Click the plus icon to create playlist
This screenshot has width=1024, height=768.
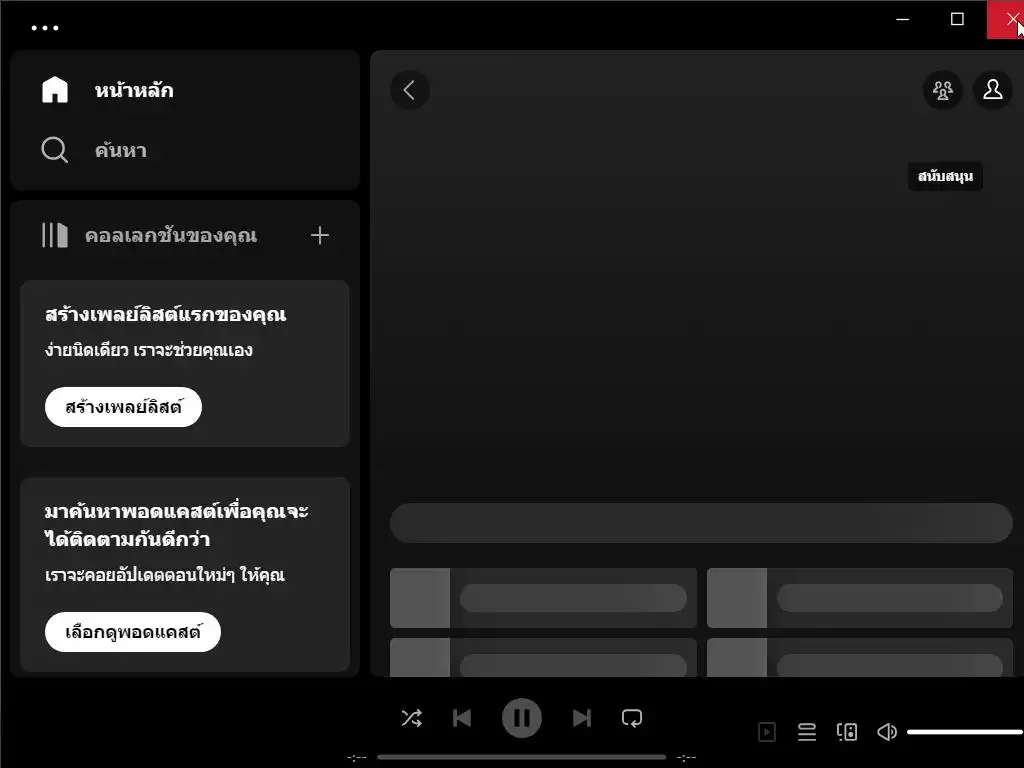(x=319, y=235)
